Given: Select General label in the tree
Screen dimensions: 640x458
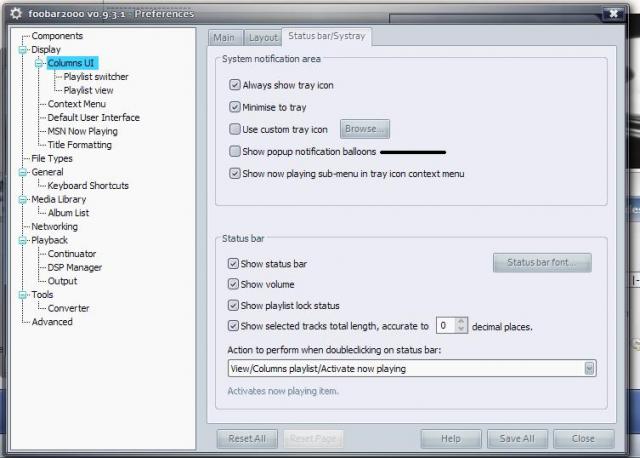Looking at the screenshot, I should (x=47, y=172).
